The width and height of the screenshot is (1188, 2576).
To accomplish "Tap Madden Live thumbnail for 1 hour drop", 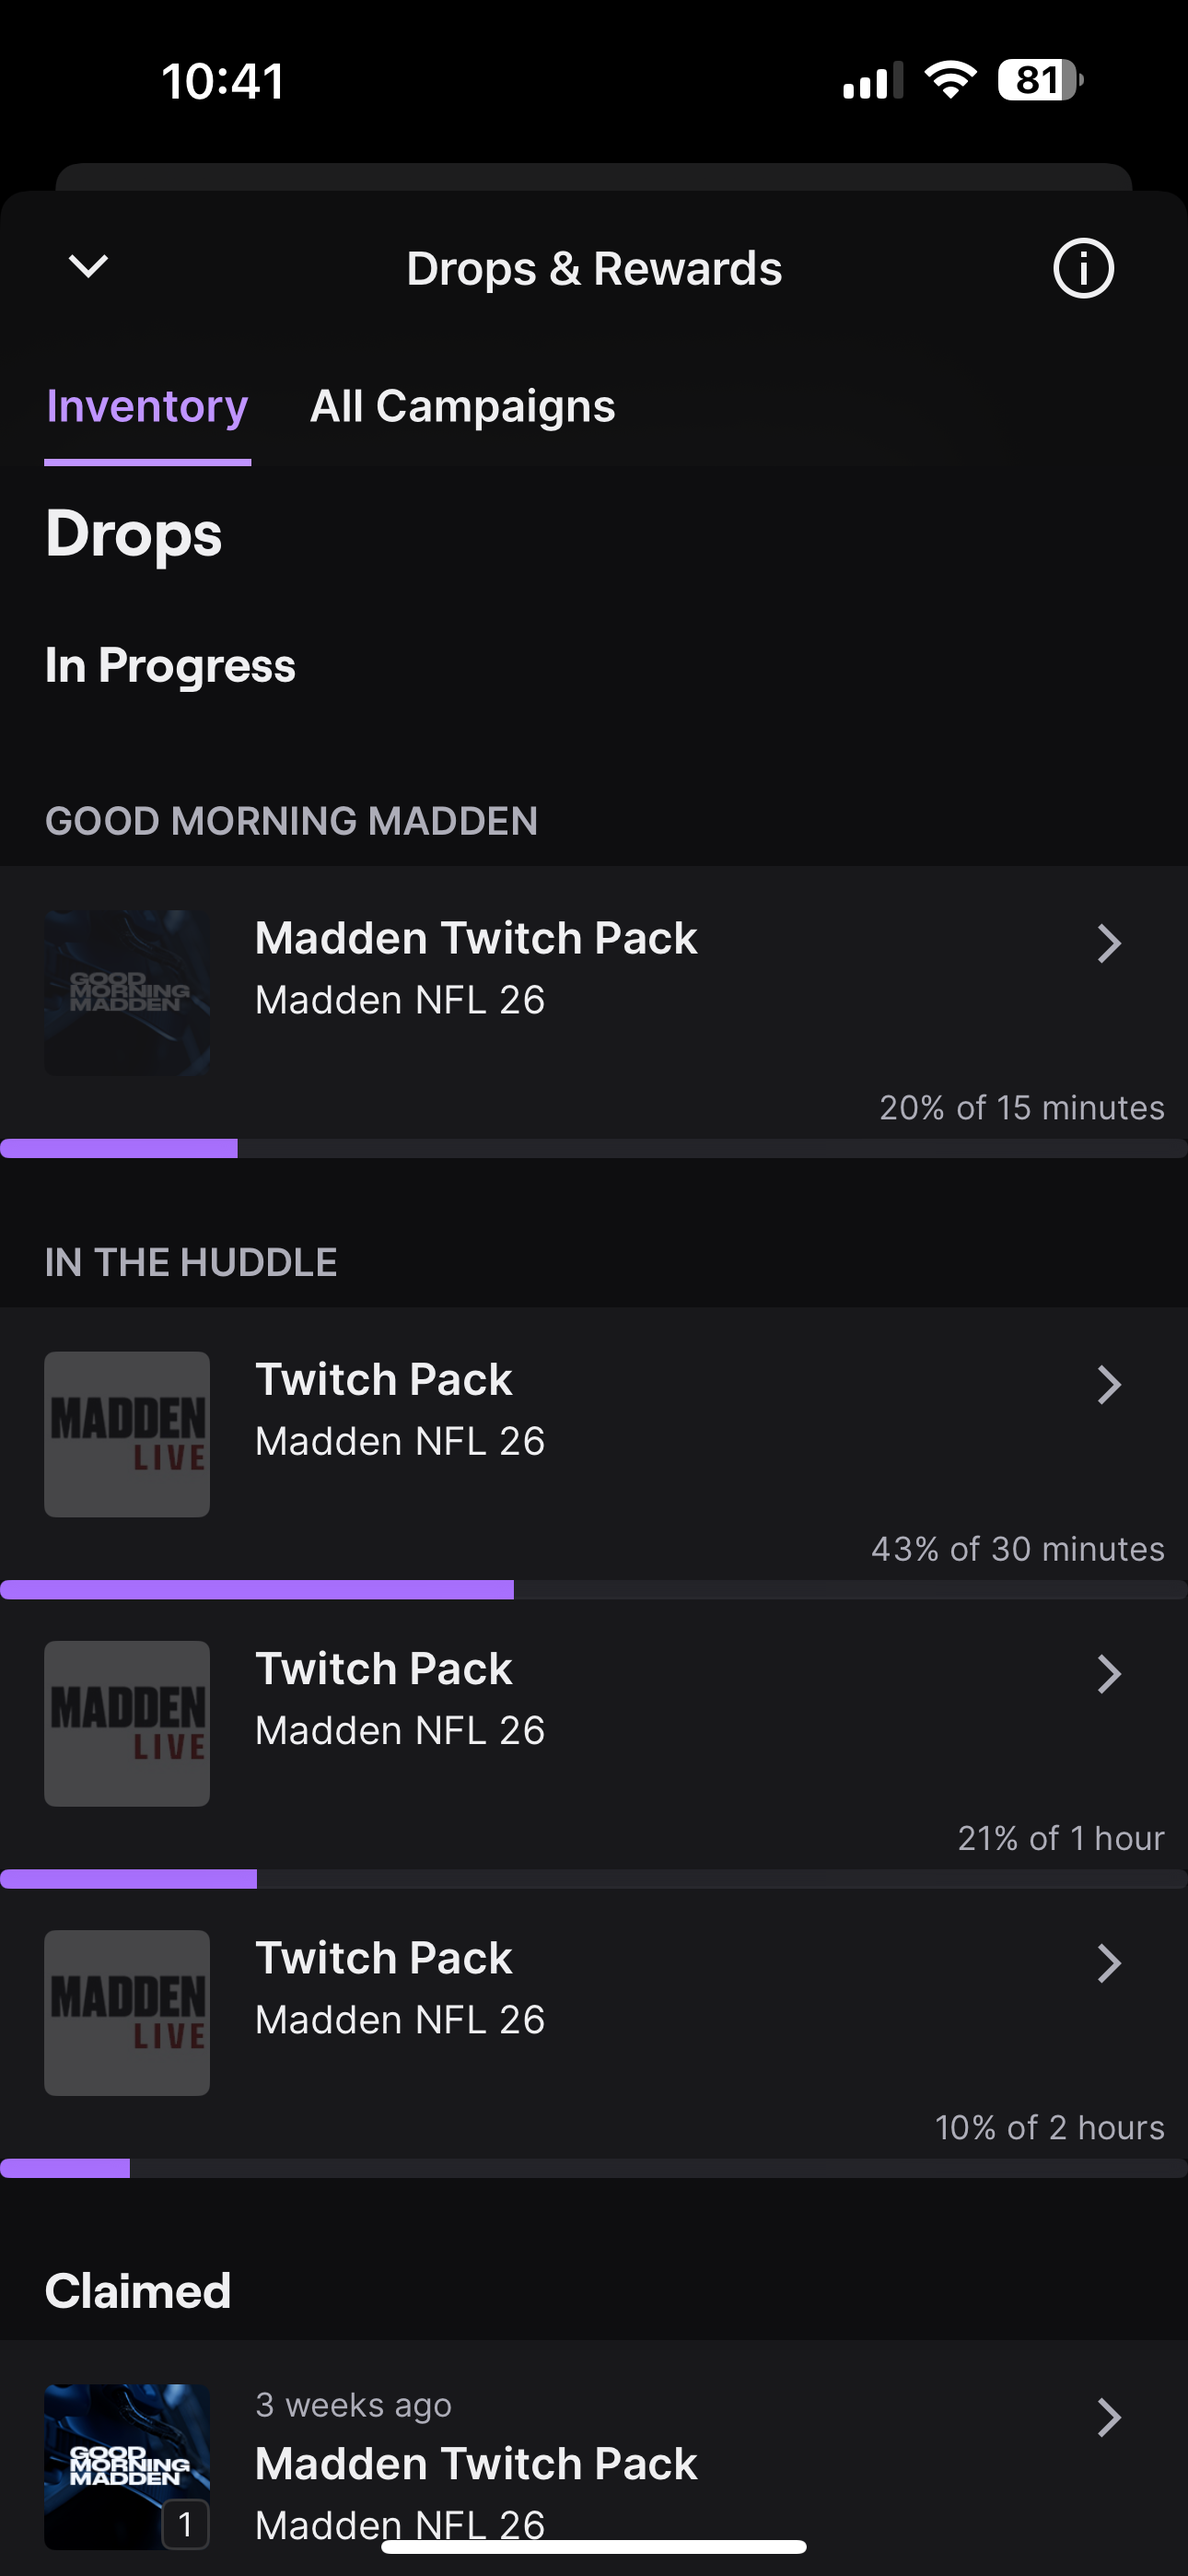I will 127,1723.
